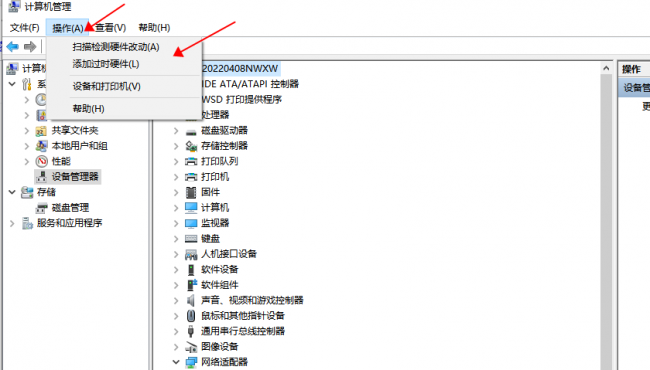
Task: Click the blue Back arrow toolbar icon
Action: [x=12, y=46]
